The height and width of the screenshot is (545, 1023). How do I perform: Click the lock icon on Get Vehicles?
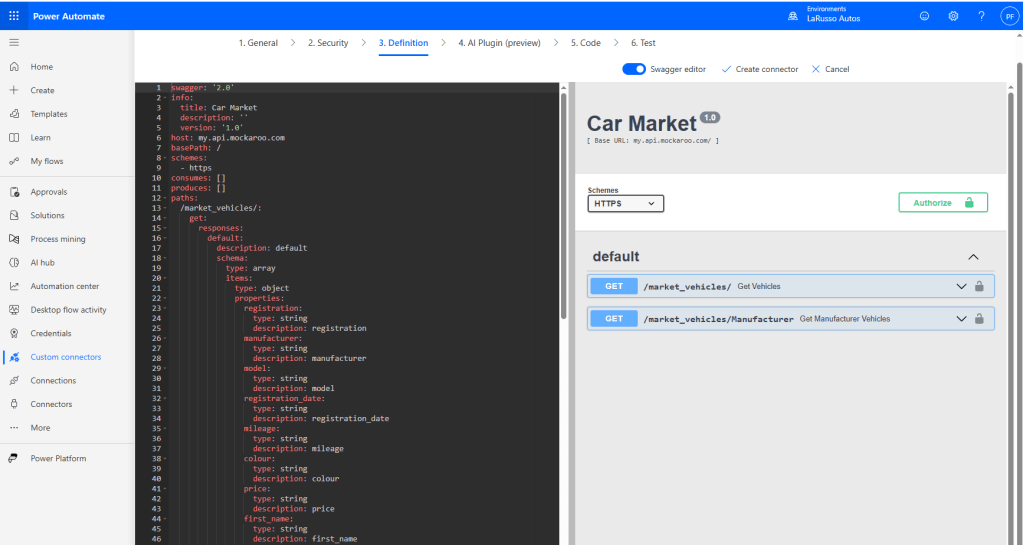979,286
